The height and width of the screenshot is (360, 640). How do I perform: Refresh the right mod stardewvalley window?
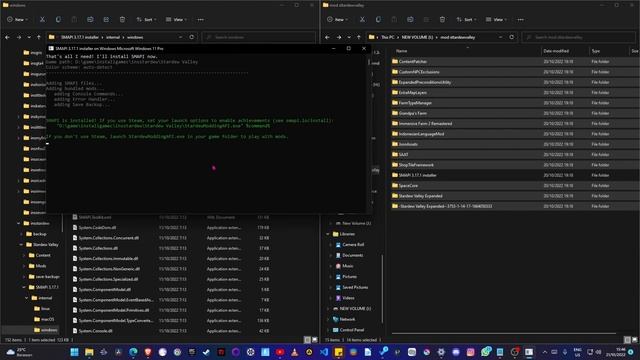click(x=511, y=37)
